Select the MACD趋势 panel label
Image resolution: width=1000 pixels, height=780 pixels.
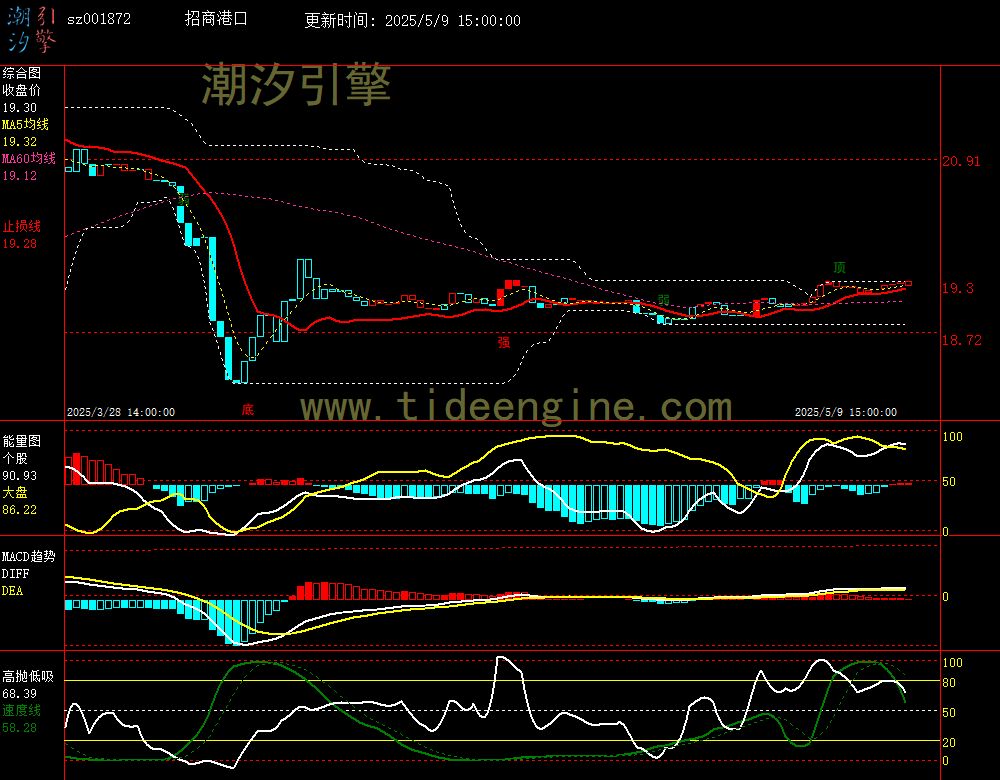29,557
